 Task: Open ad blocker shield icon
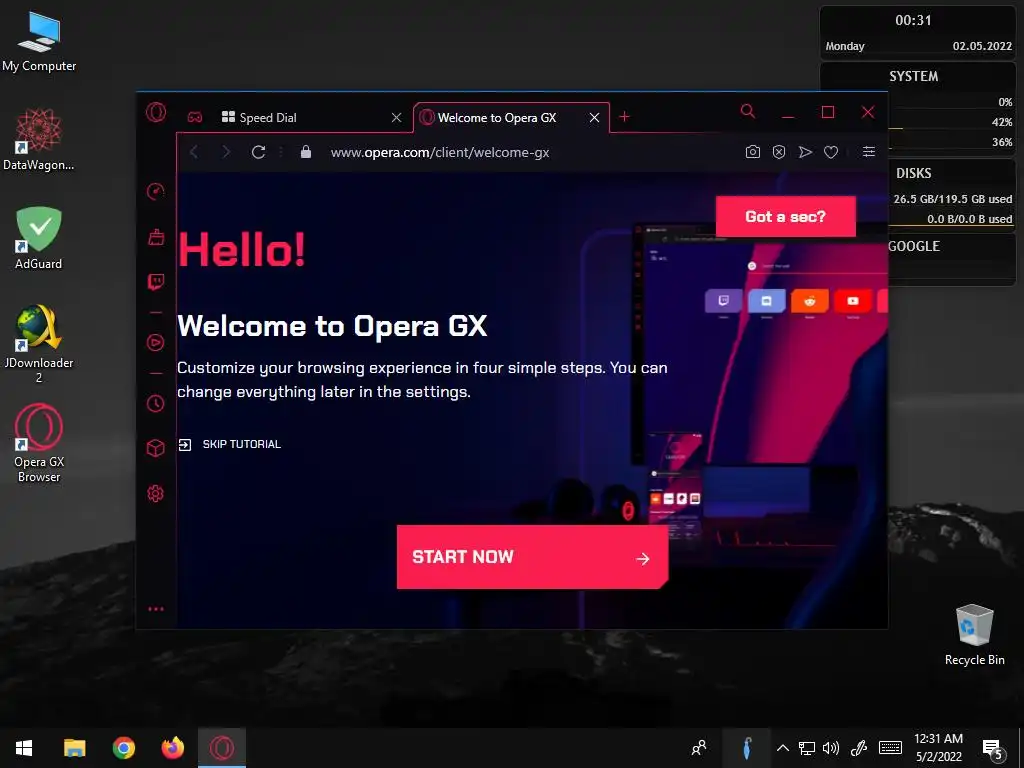tap(778, 152)
